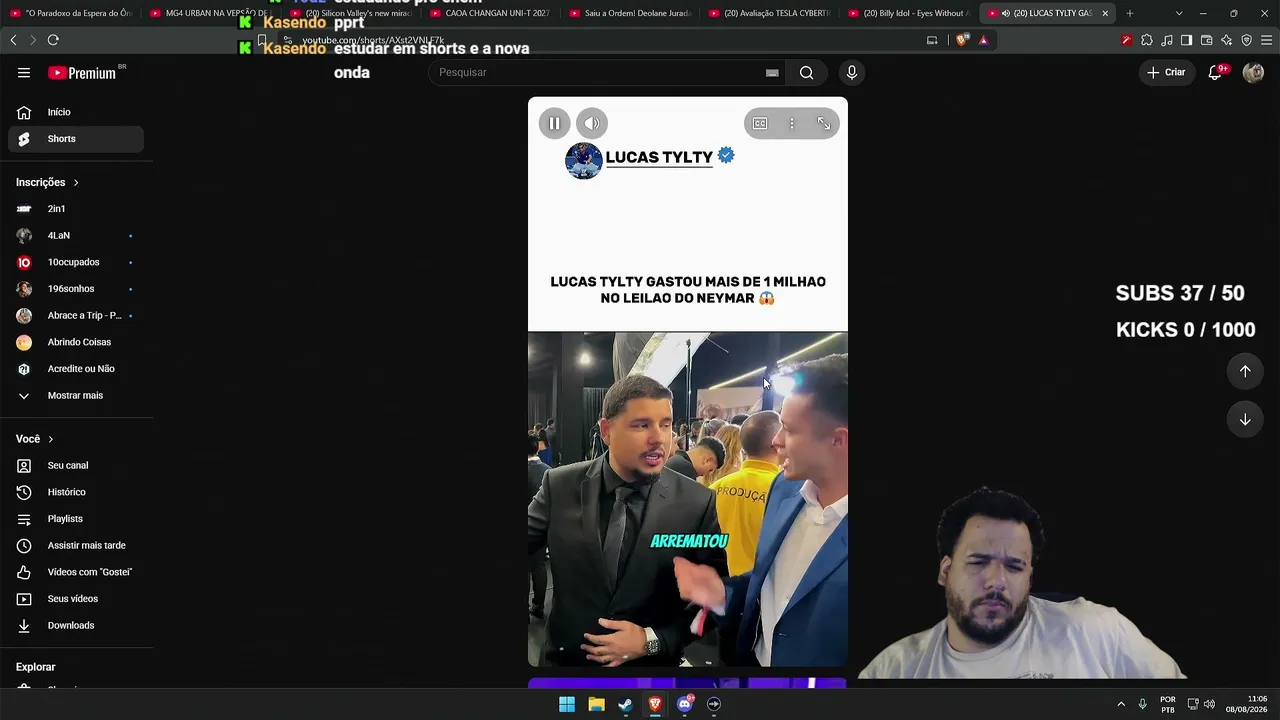Open Seus vídeos in the sidebar
The height and width of the screenshot is (720, 1280).
click(76, 599)
